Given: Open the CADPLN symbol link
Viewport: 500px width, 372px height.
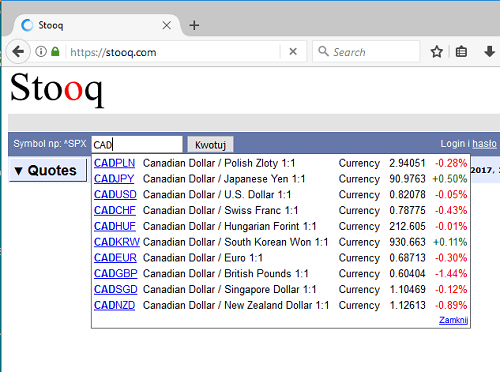Looking at the screenshot, I should (114, 163).
